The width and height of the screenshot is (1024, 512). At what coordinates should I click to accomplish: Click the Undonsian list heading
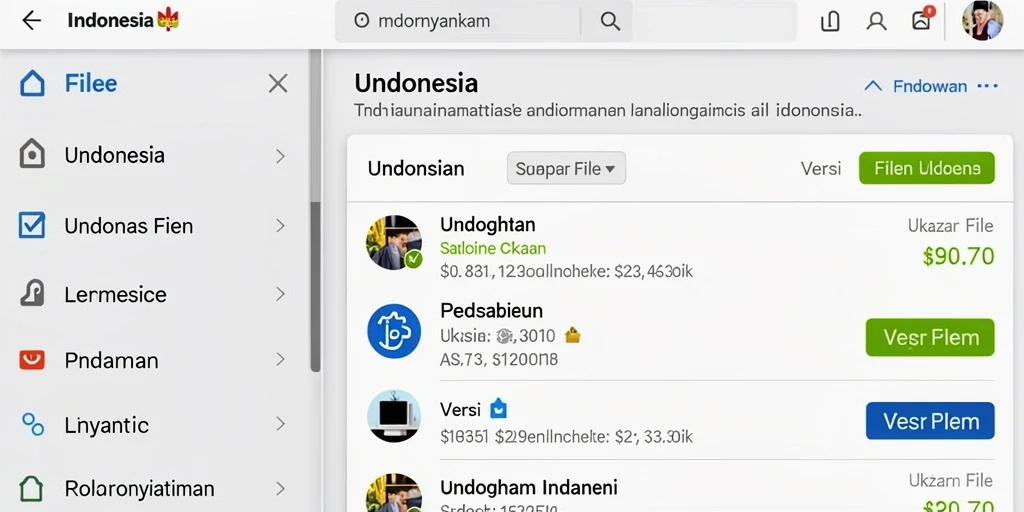point(416,169)
